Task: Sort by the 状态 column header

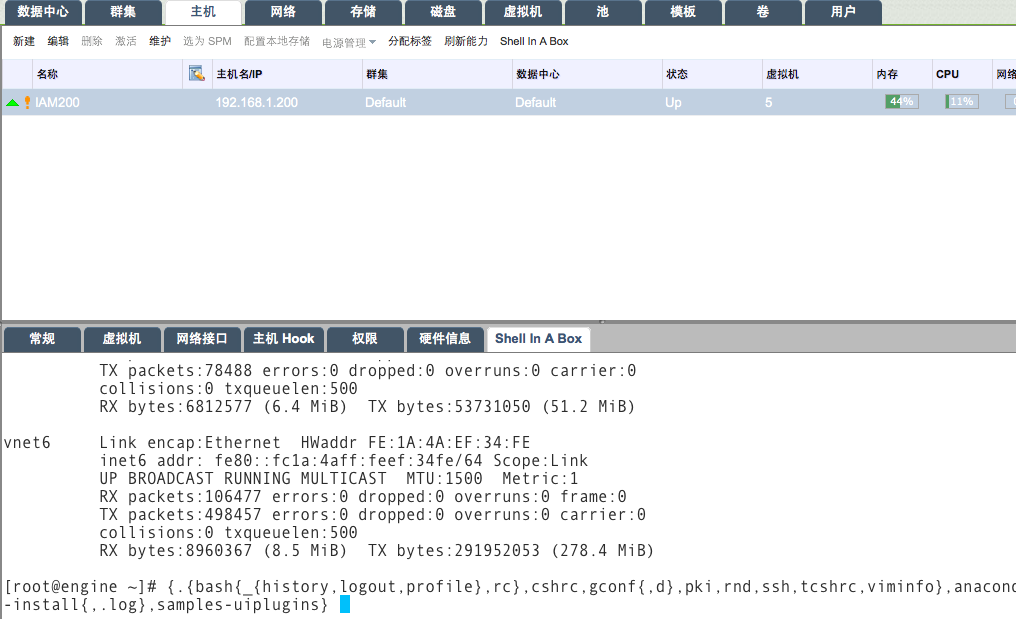Action: tap(712, 74)
